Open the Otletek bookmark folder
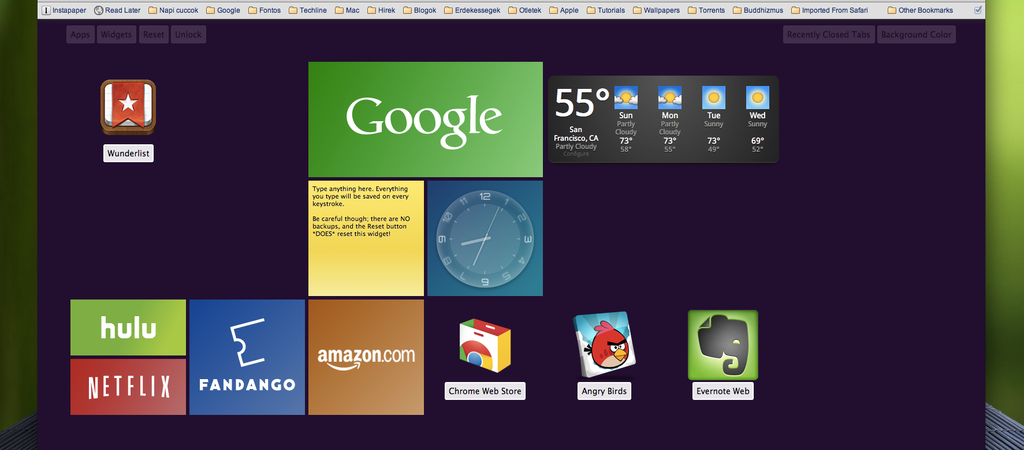This screenshot has width=1024, height=450. pyautogui.click(x=525, y=10)
